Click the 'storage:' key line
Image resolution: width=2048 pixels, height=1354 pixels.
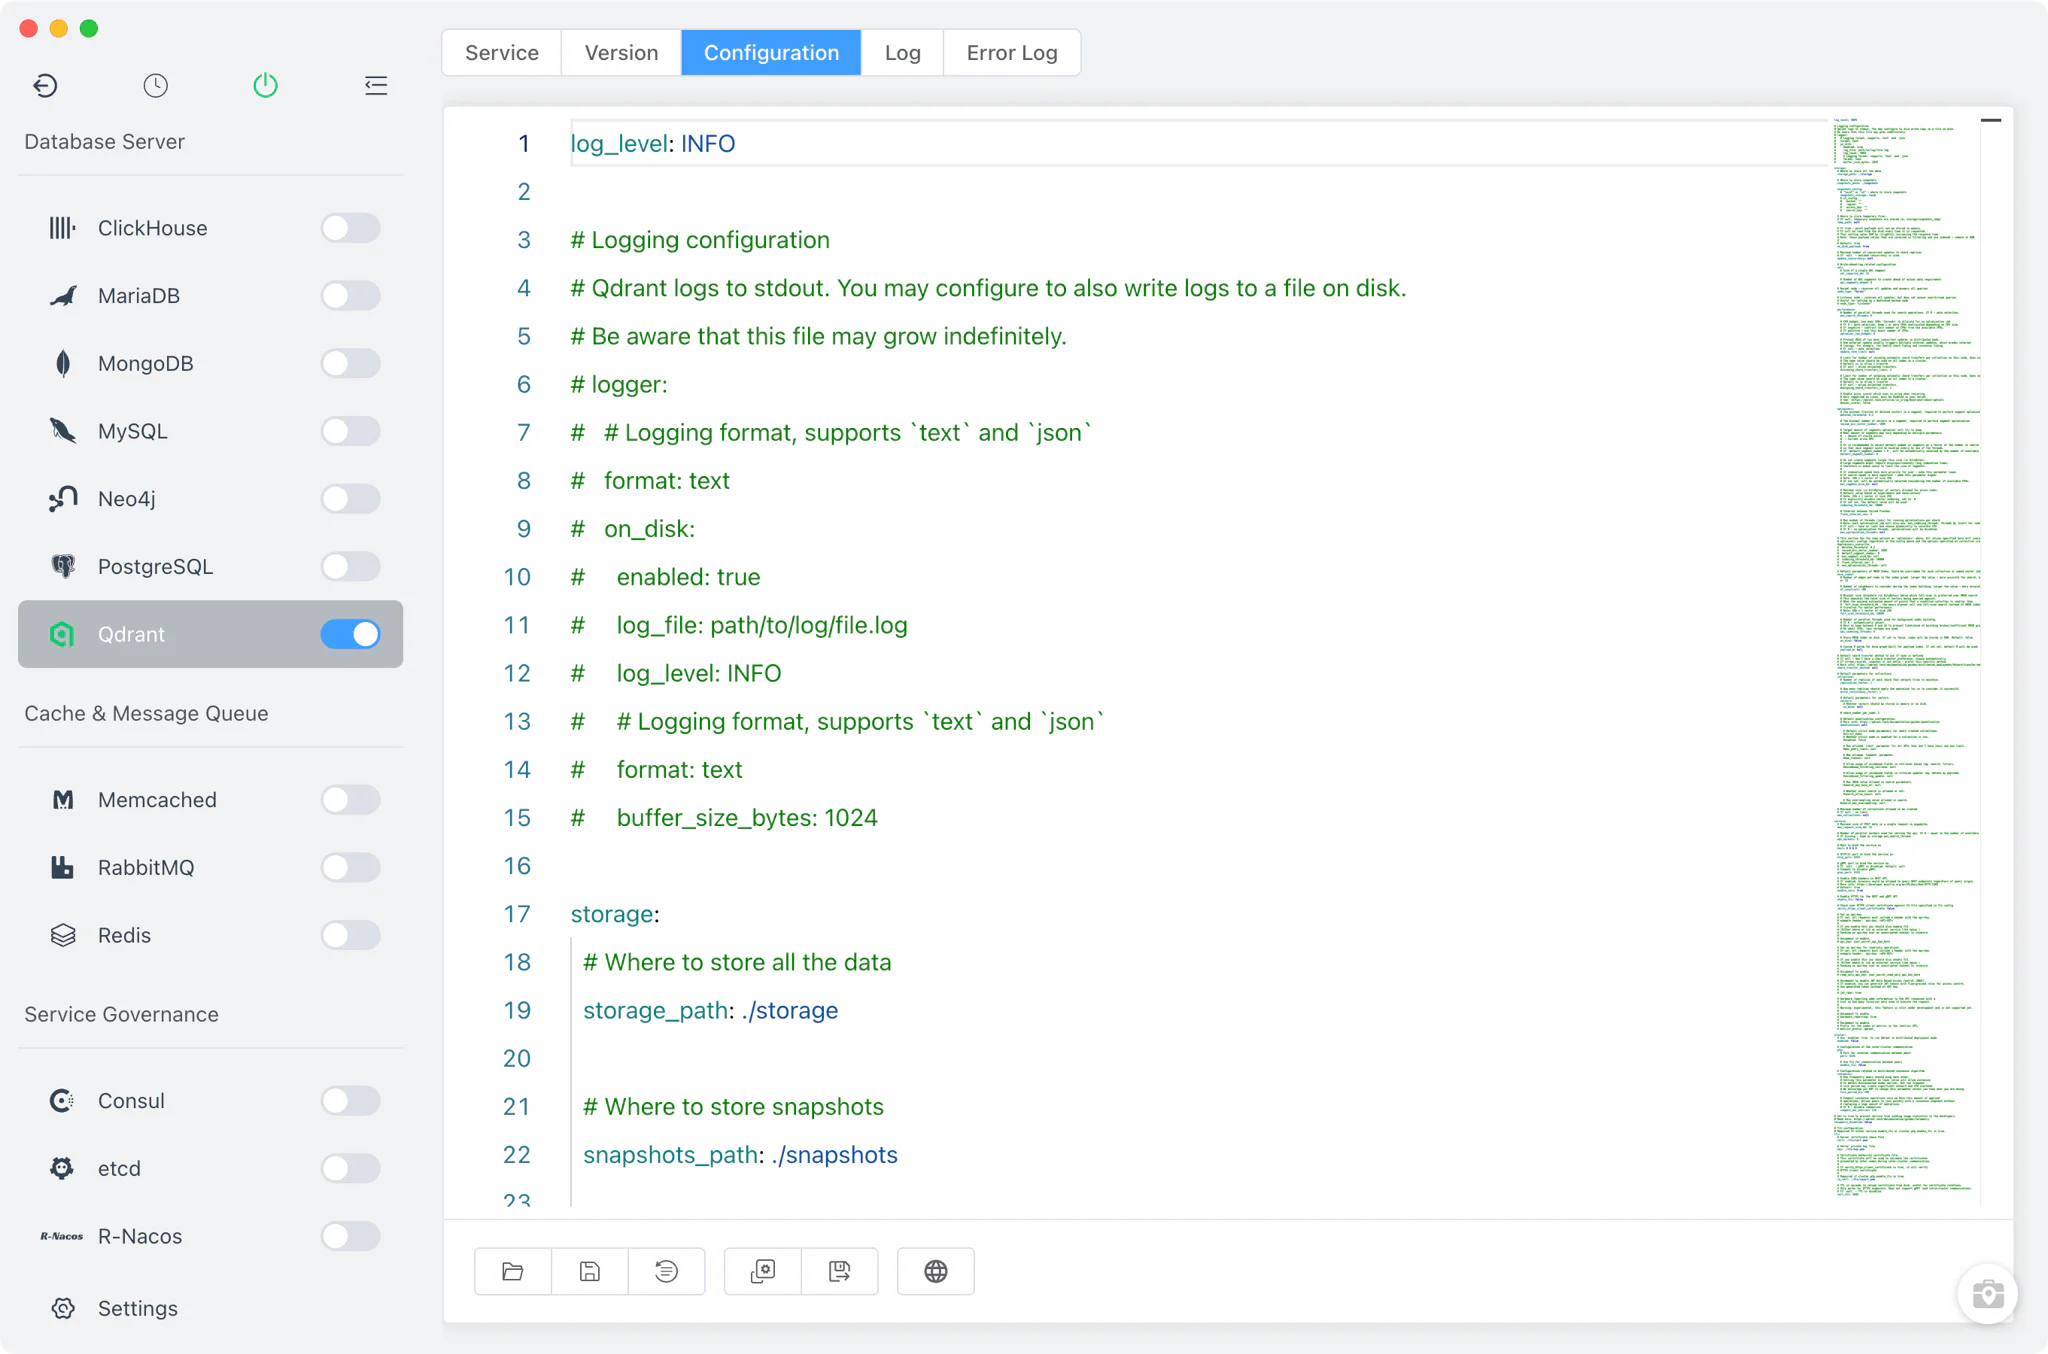(x=615, y=914)
